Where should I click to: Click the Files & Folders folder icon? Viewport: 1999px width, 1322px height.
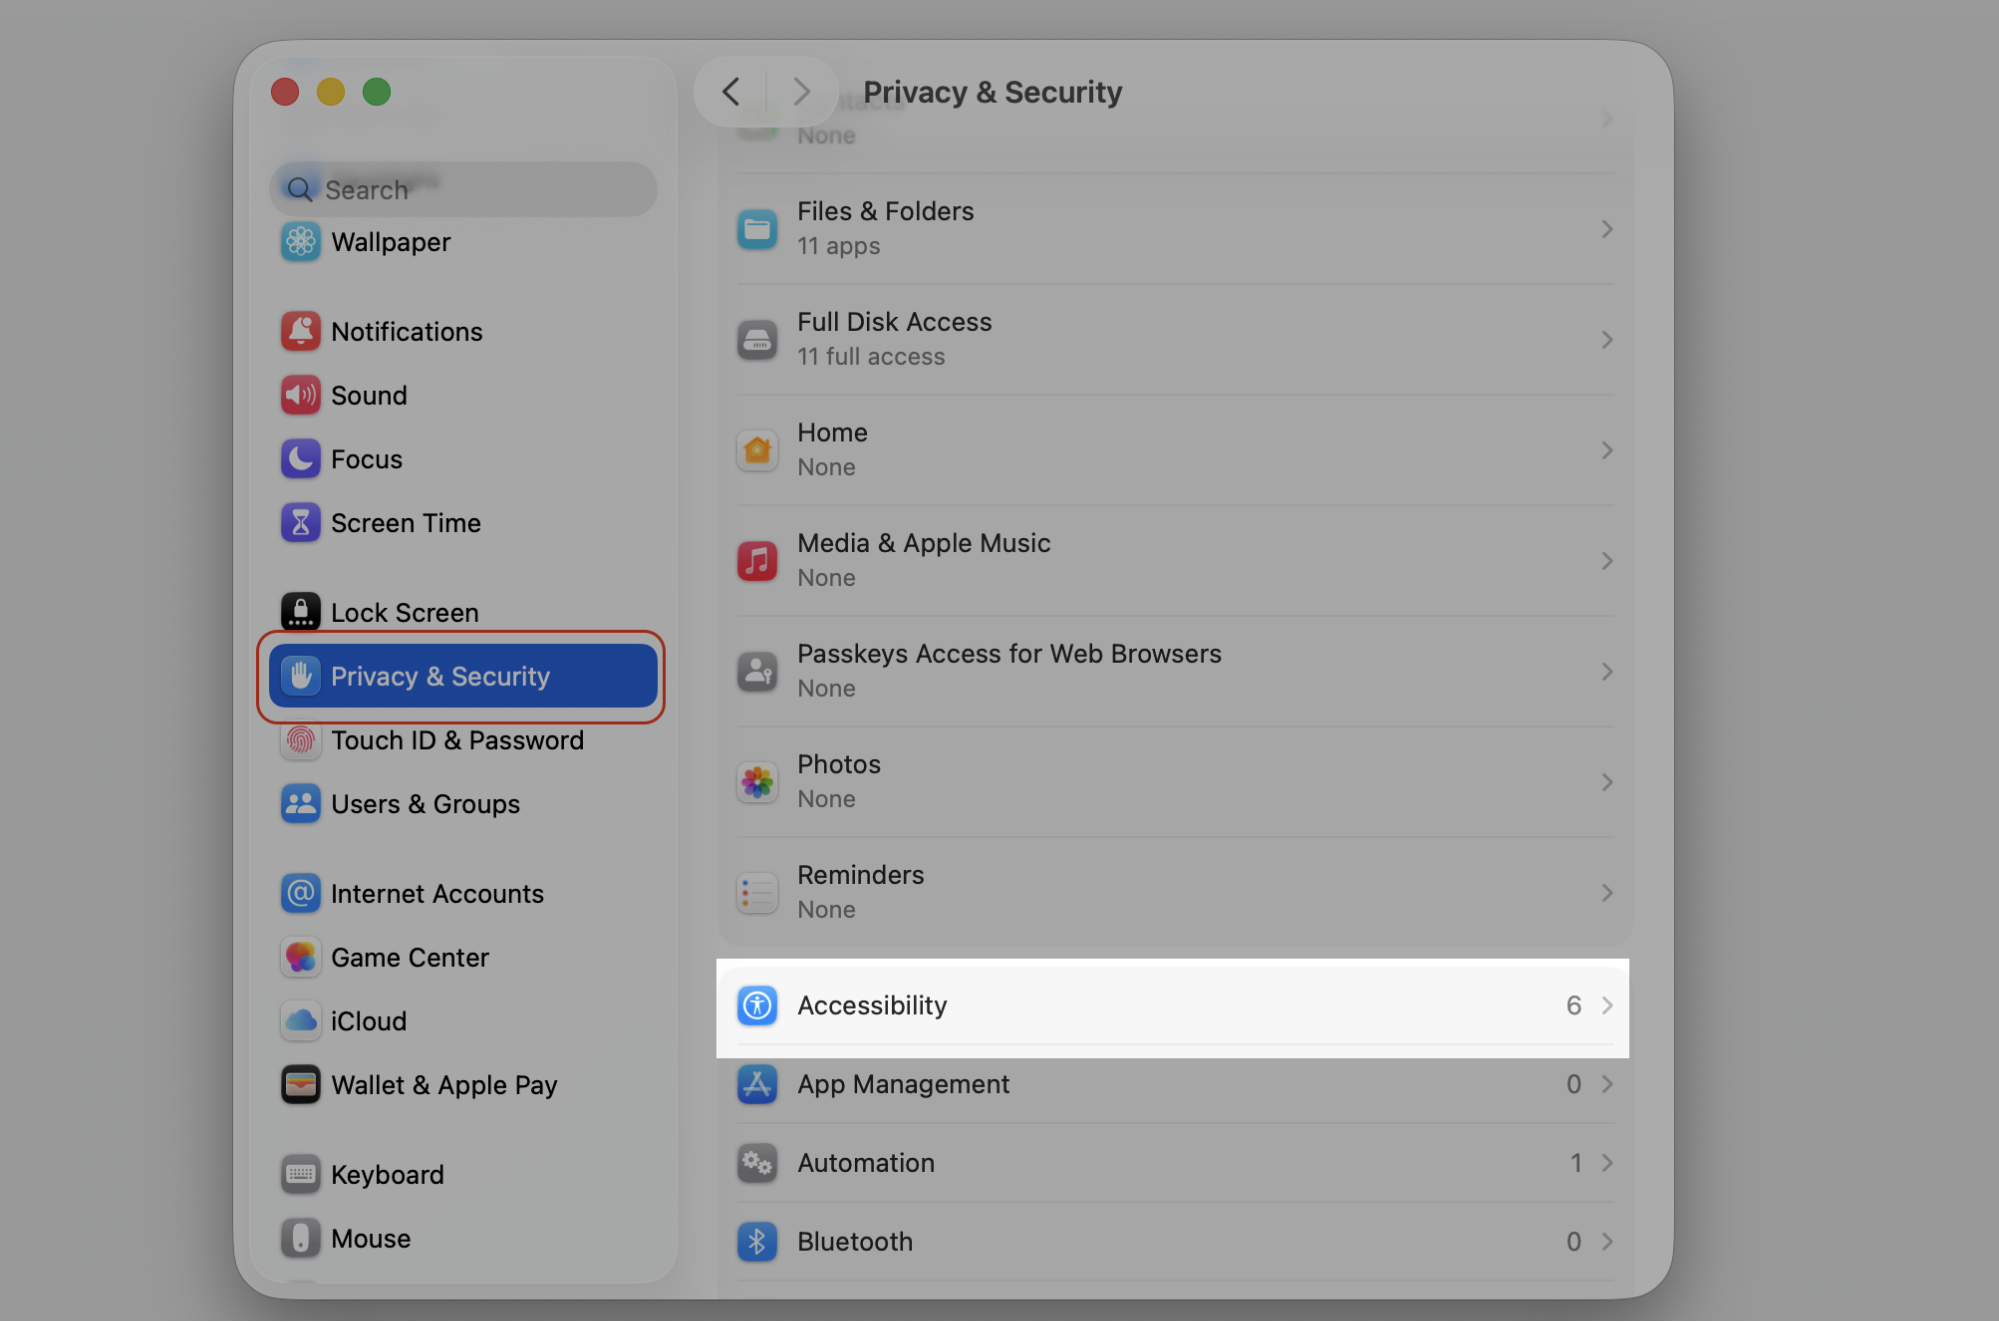(757, 229)
